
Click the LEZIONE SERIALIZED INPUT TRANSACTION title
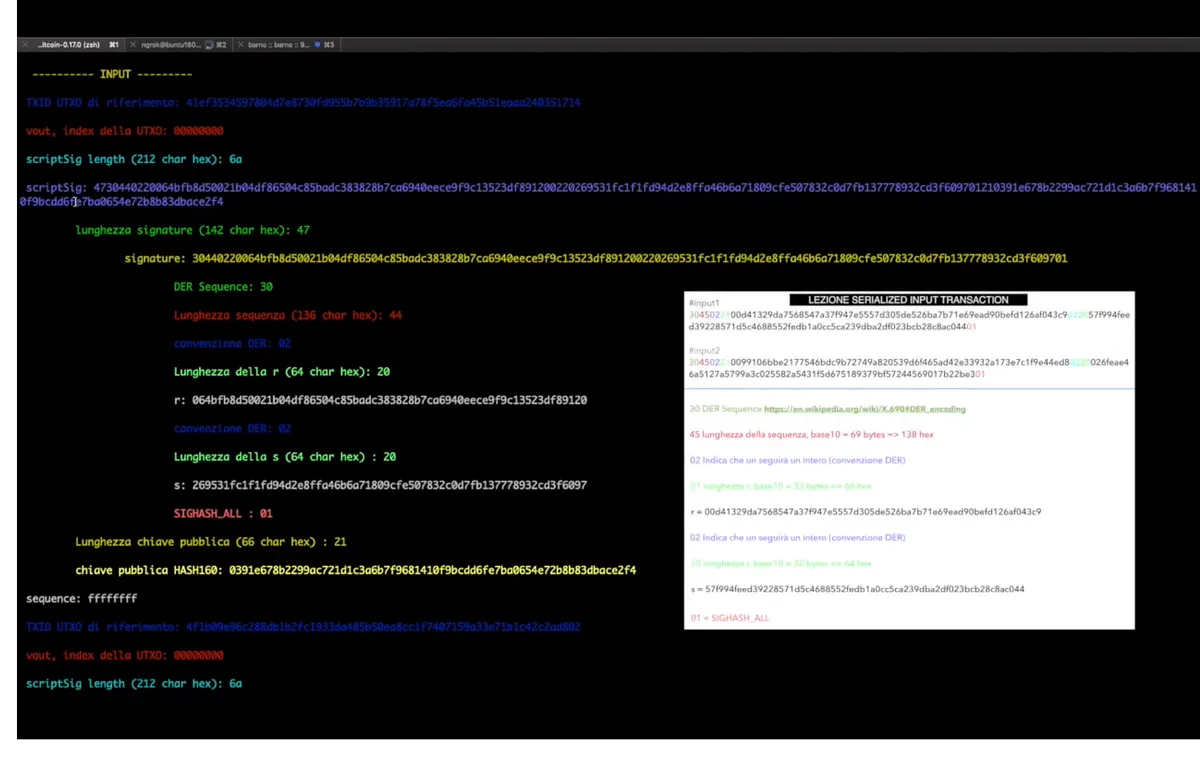tap(908, 299)
